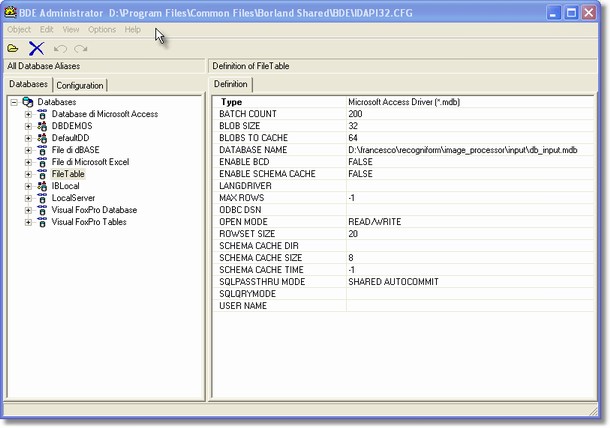Click the Redo arrow icon
Screen dimensions: 610x428
point(81,49)
